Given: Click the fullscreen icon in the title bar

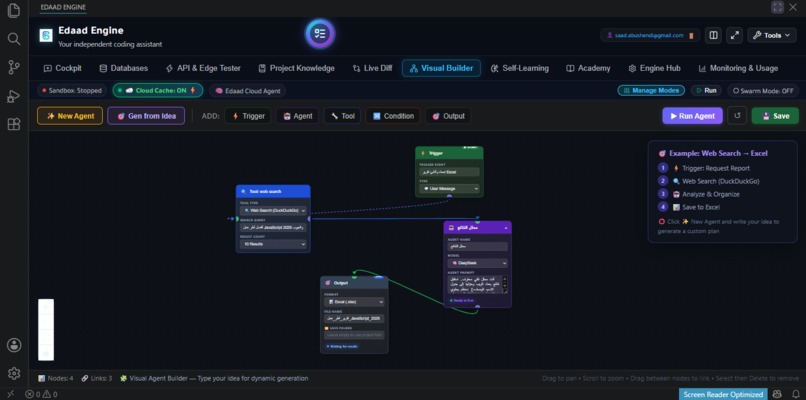Looking at the screenshot, I should (x=777, y=7).
